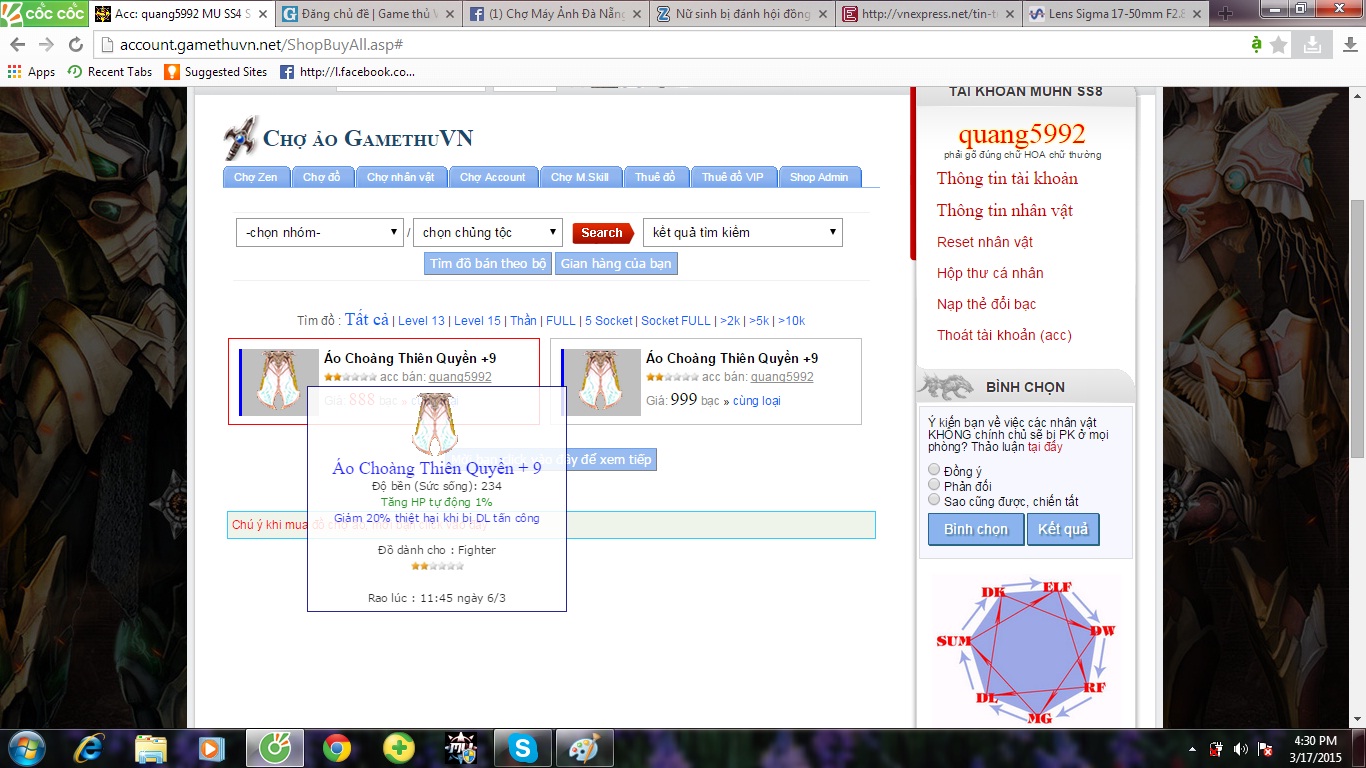Click the tại đây discussion link
The image size is (1366, 768).
1045,447
